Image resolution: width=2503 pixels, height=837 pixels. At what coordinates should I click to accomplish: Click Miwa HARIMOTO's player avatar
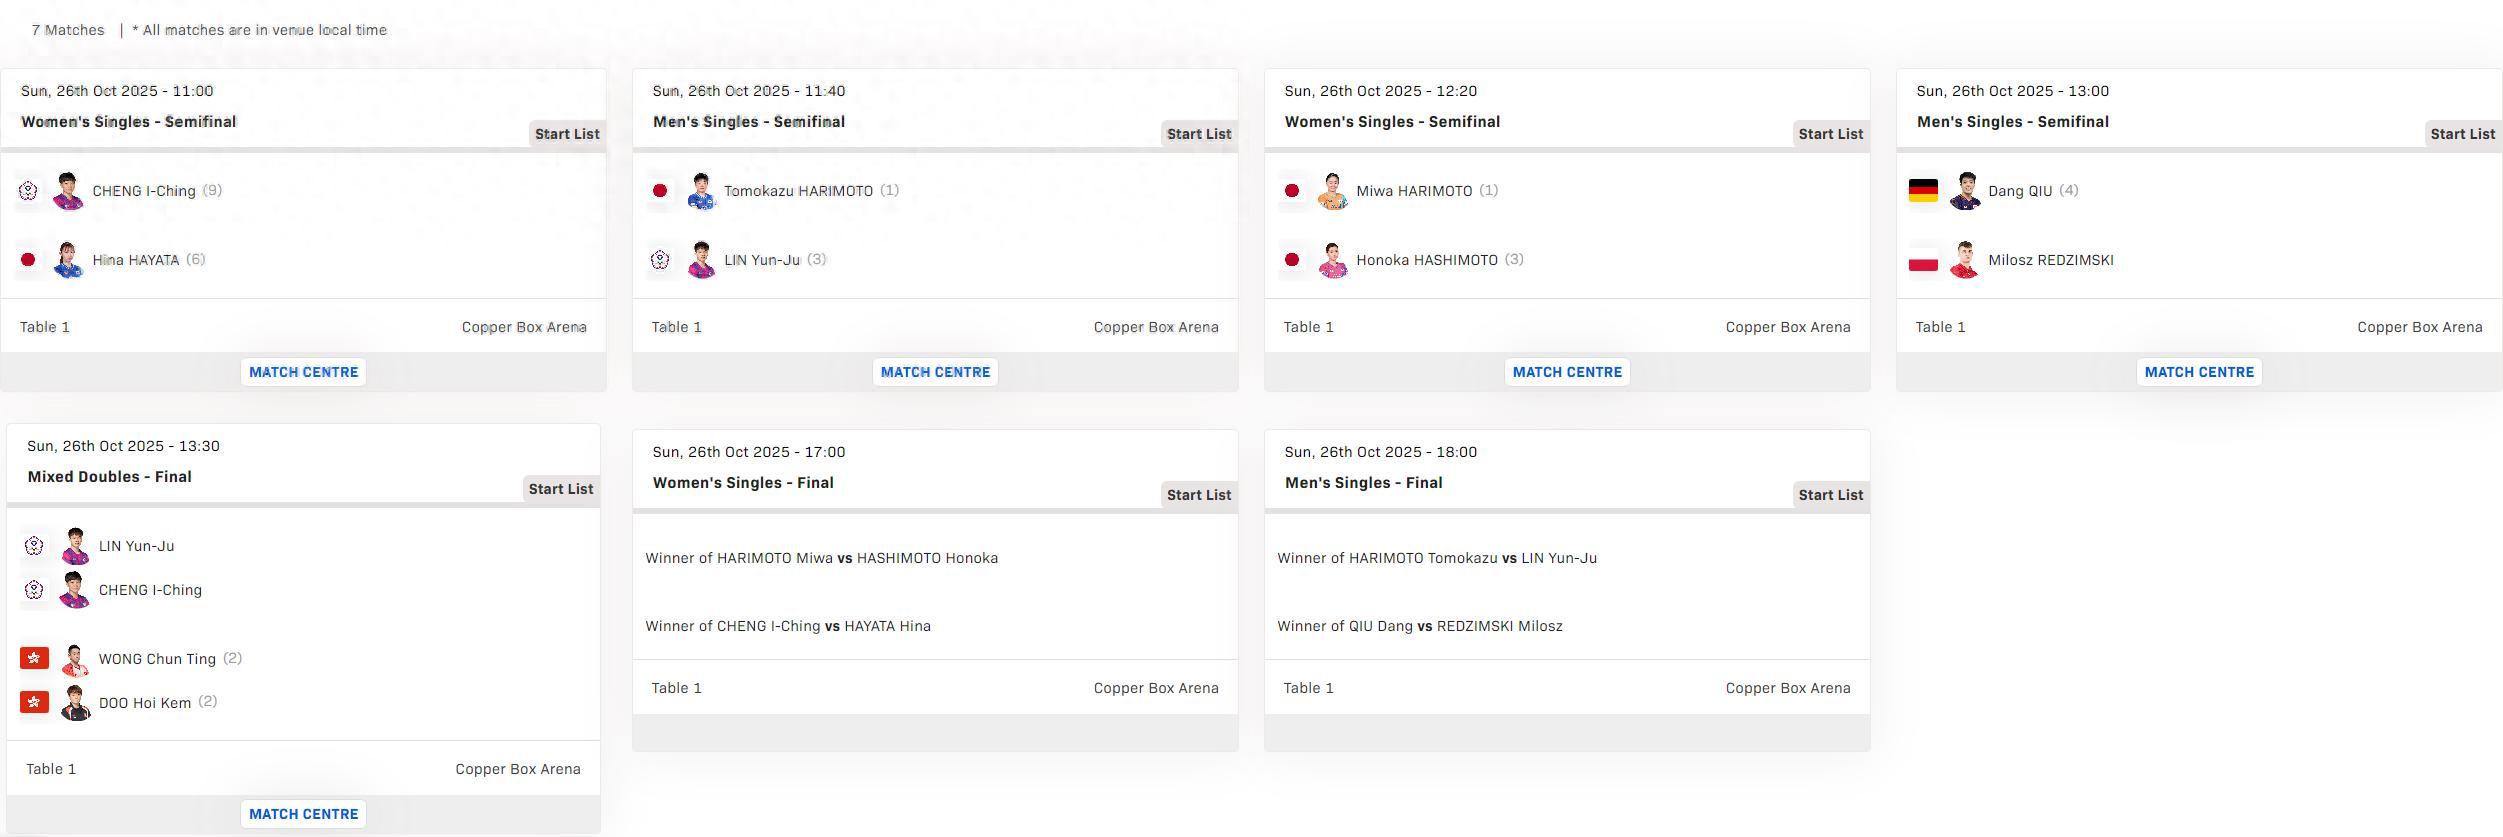pos(1332,191)
